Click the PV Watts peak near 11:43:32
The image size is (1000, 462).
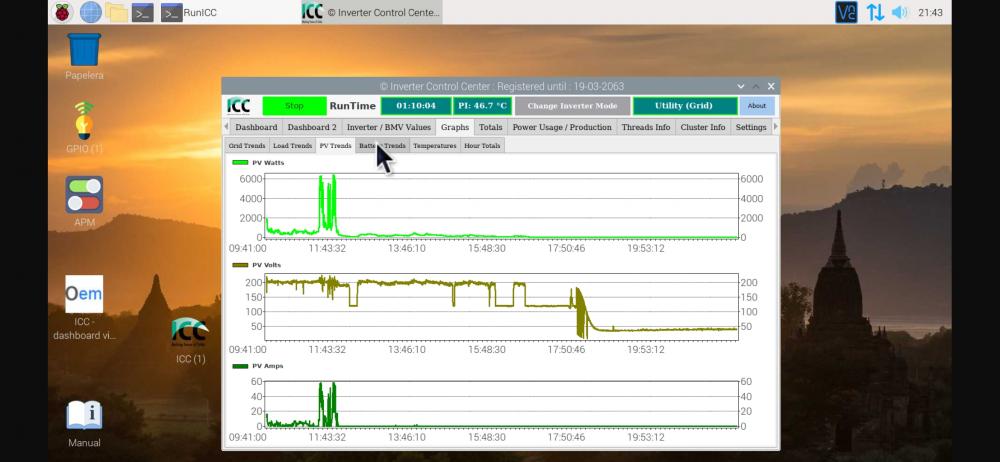click(x=327, y=202)
